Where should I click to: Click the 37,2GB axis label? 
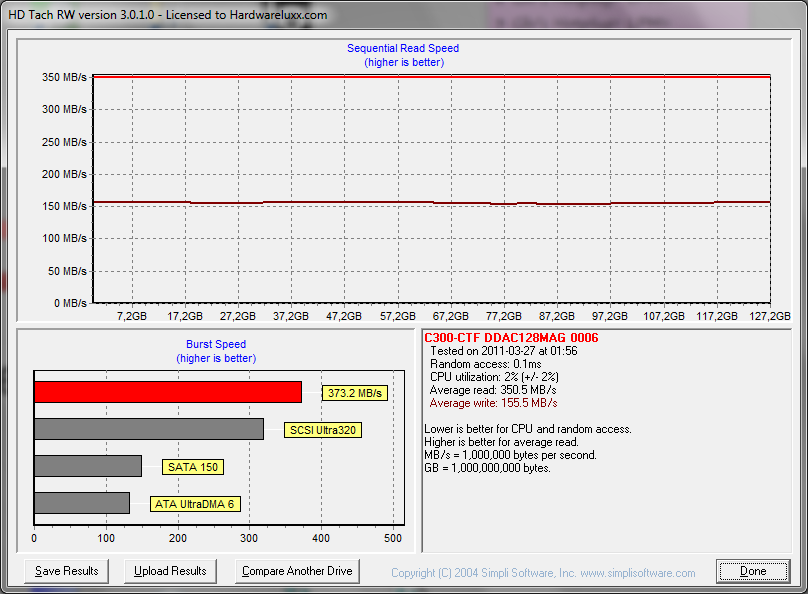291,316
